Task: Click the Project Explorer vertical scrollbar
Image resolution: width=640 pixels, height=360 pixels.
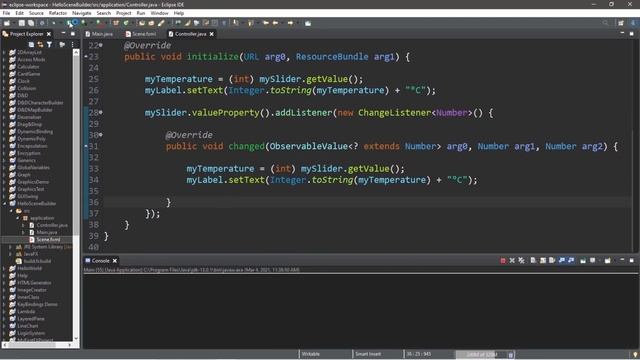Action: (x=76, y=196)
